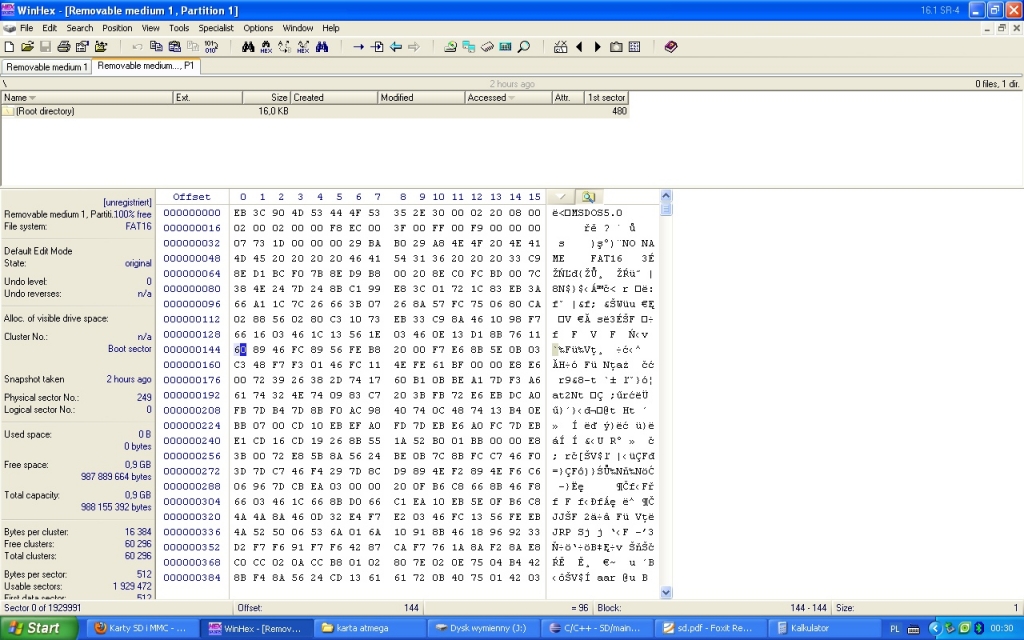
Task: Click the PL language indicator in tray
Action: [895, 629]
